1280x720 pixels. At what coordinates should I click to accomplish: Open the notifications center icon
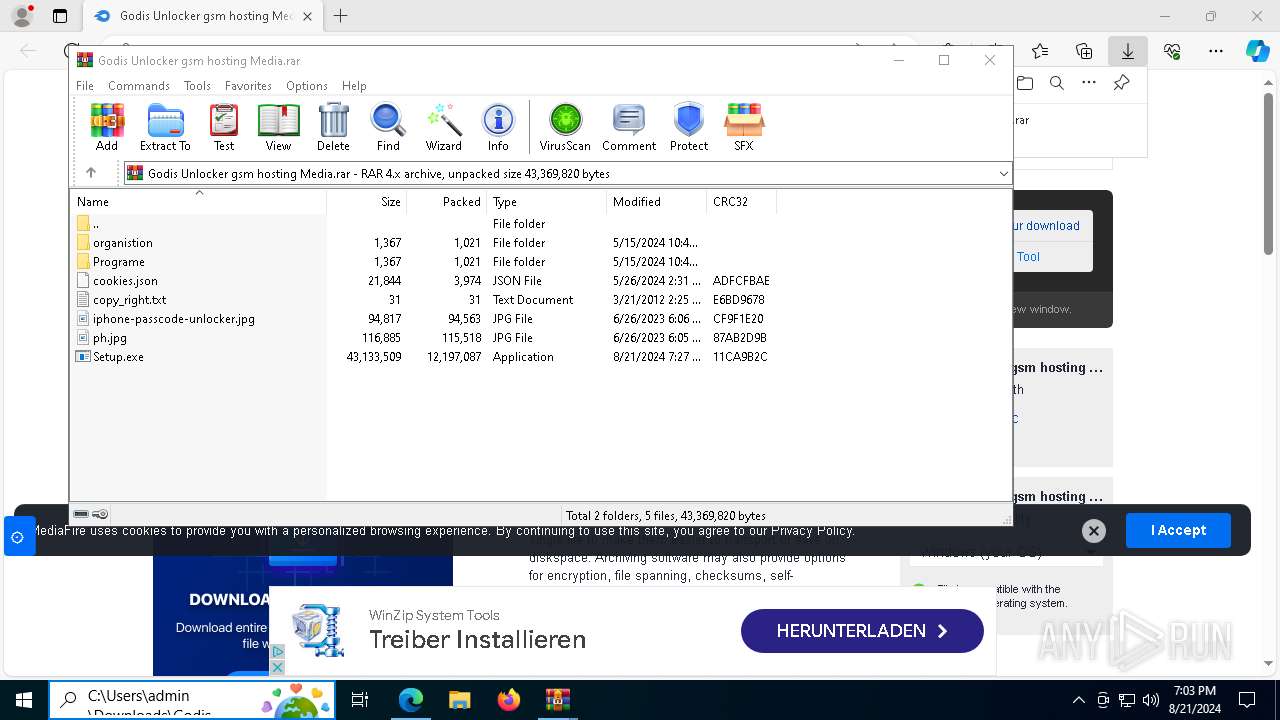pyautogui.click(x=1247, y=700)
